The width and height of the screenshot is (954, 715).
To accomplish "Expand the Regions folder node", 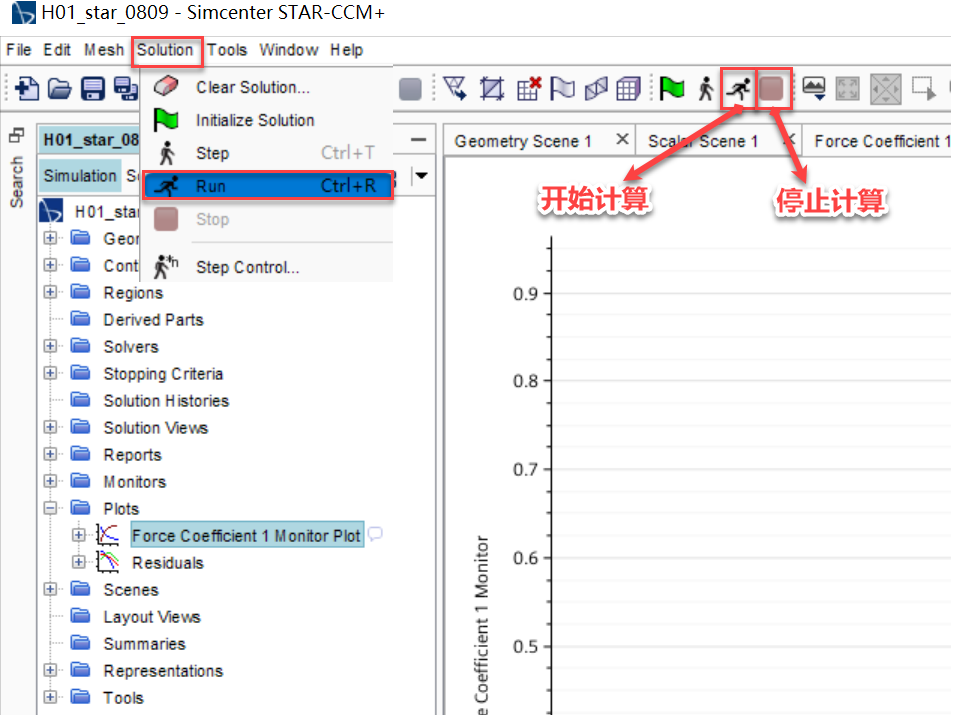I will click(x=50, y=292).
